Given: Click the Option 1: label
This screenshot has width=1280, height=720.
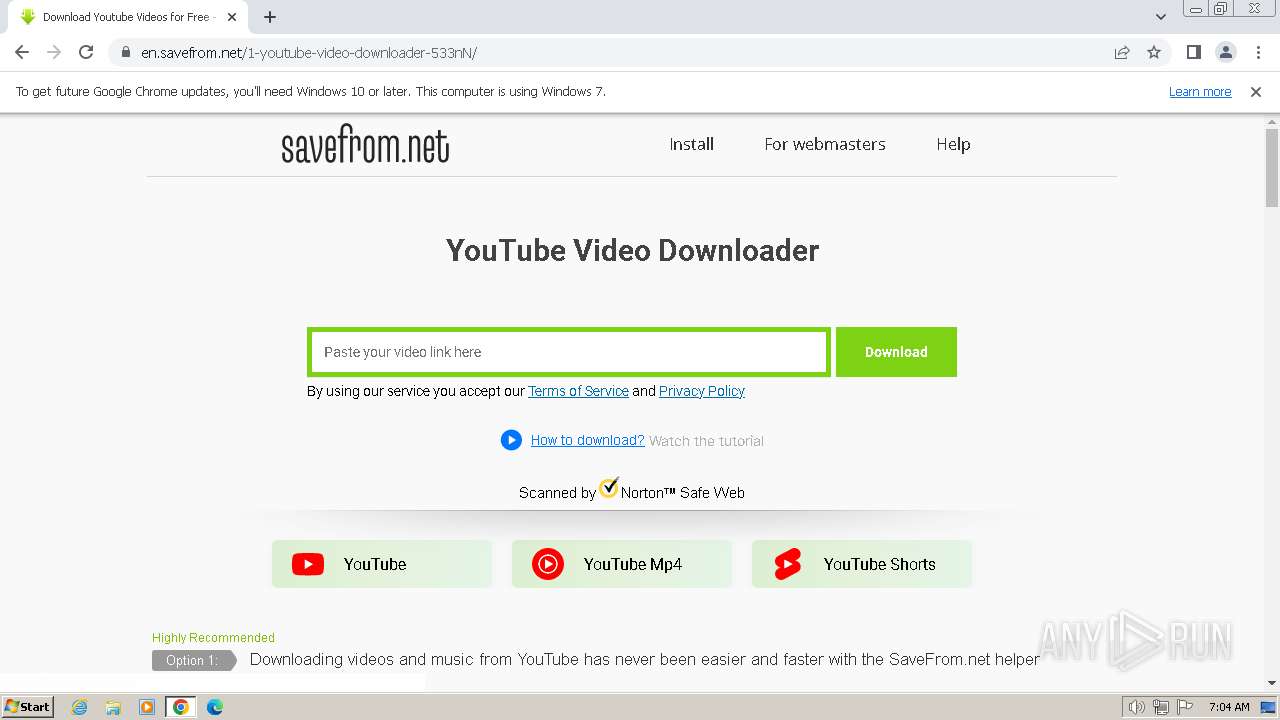Looking at the screenshot, I should (193, 660).
